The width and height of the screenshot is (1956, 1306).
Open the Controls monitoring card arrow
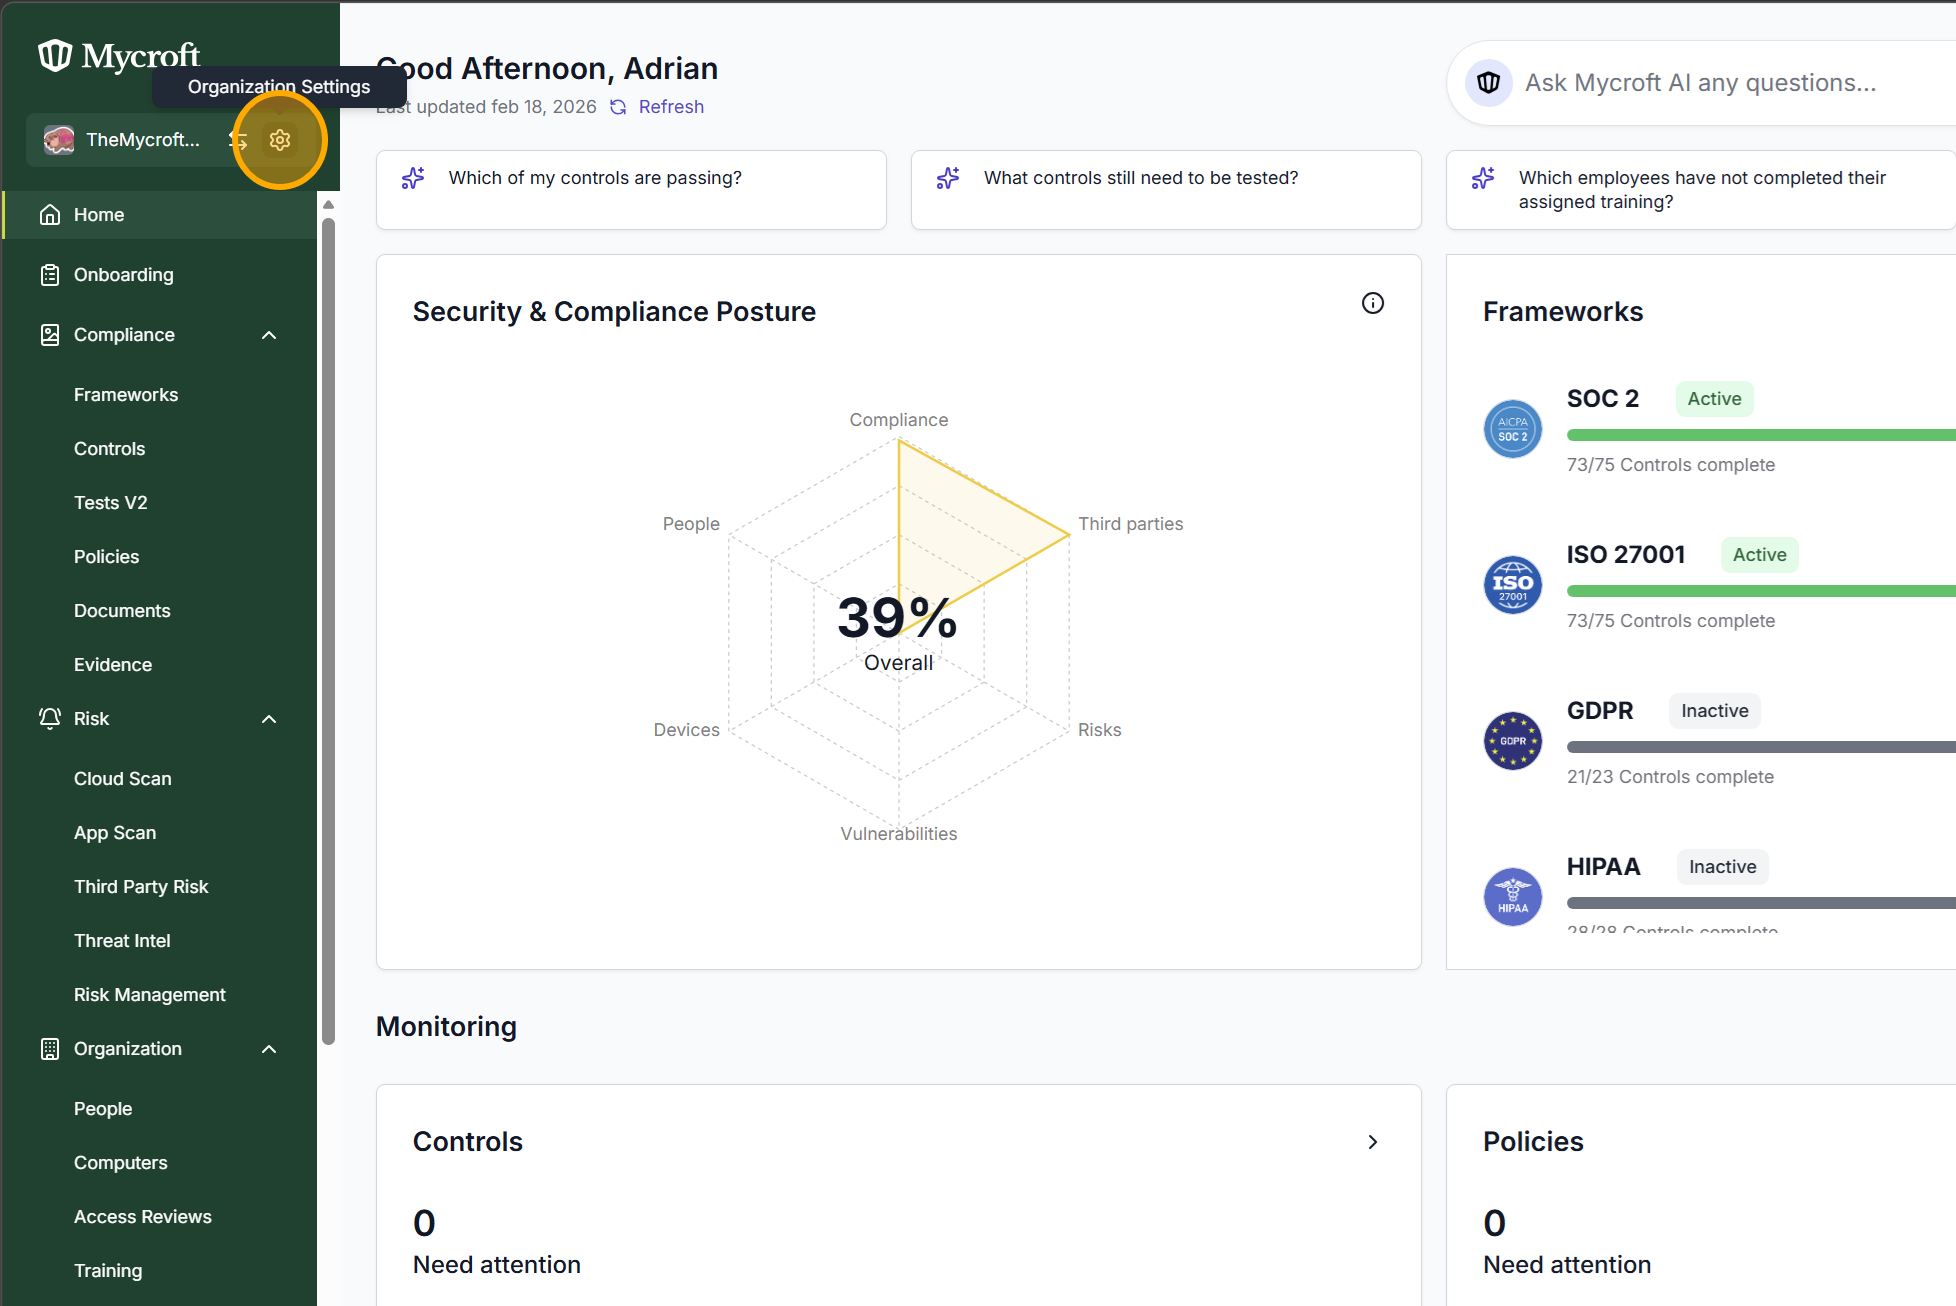[x=1373, y=1142]
